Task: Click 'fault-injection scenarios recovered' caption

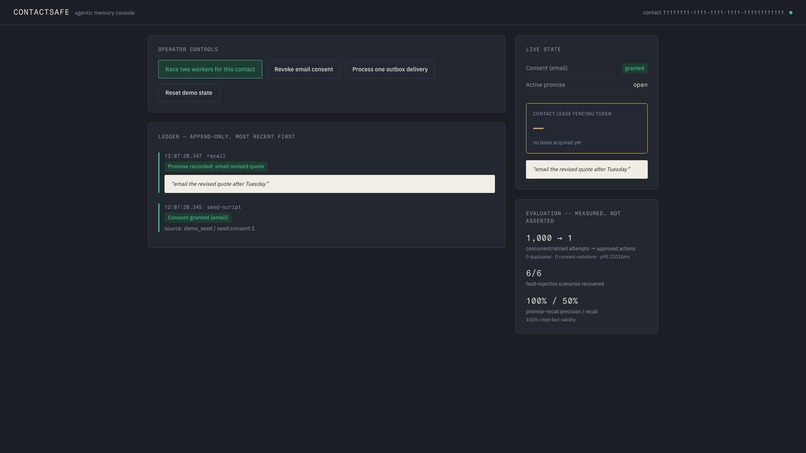Action: click(564, 284)
